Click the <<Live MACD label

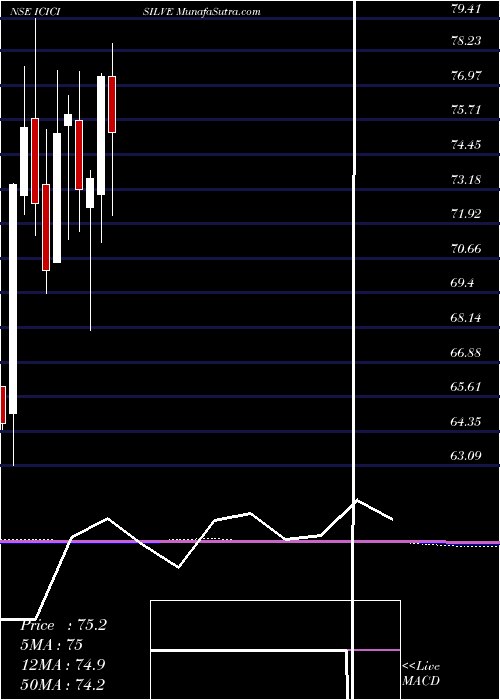pos(421,673)
